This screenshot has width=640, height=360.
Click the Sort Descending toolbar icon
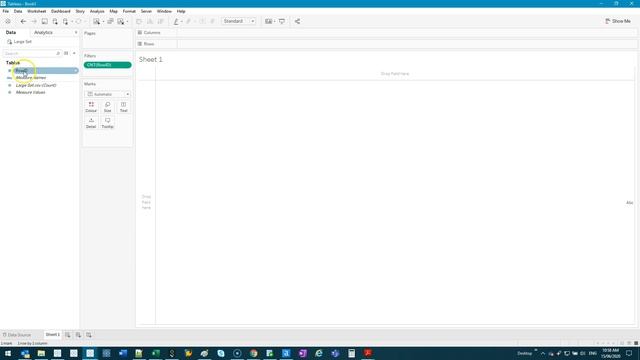pos(160,21)
